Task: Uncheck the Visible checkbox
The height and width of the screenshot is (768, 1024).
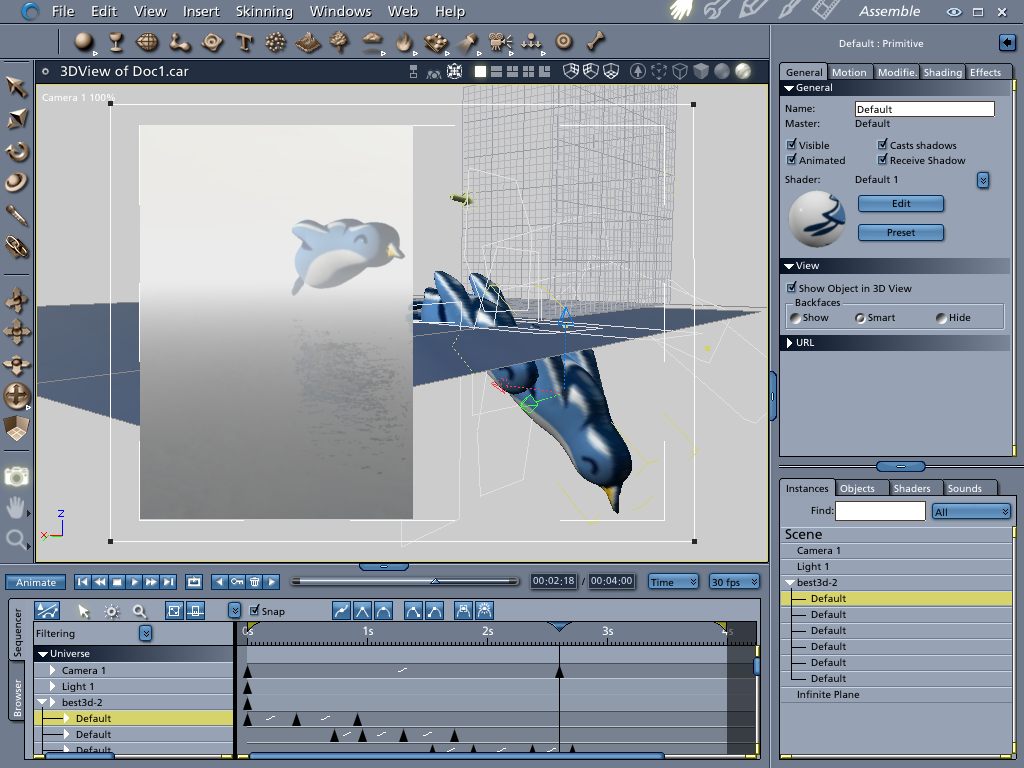Action: [x=792, y=145]
